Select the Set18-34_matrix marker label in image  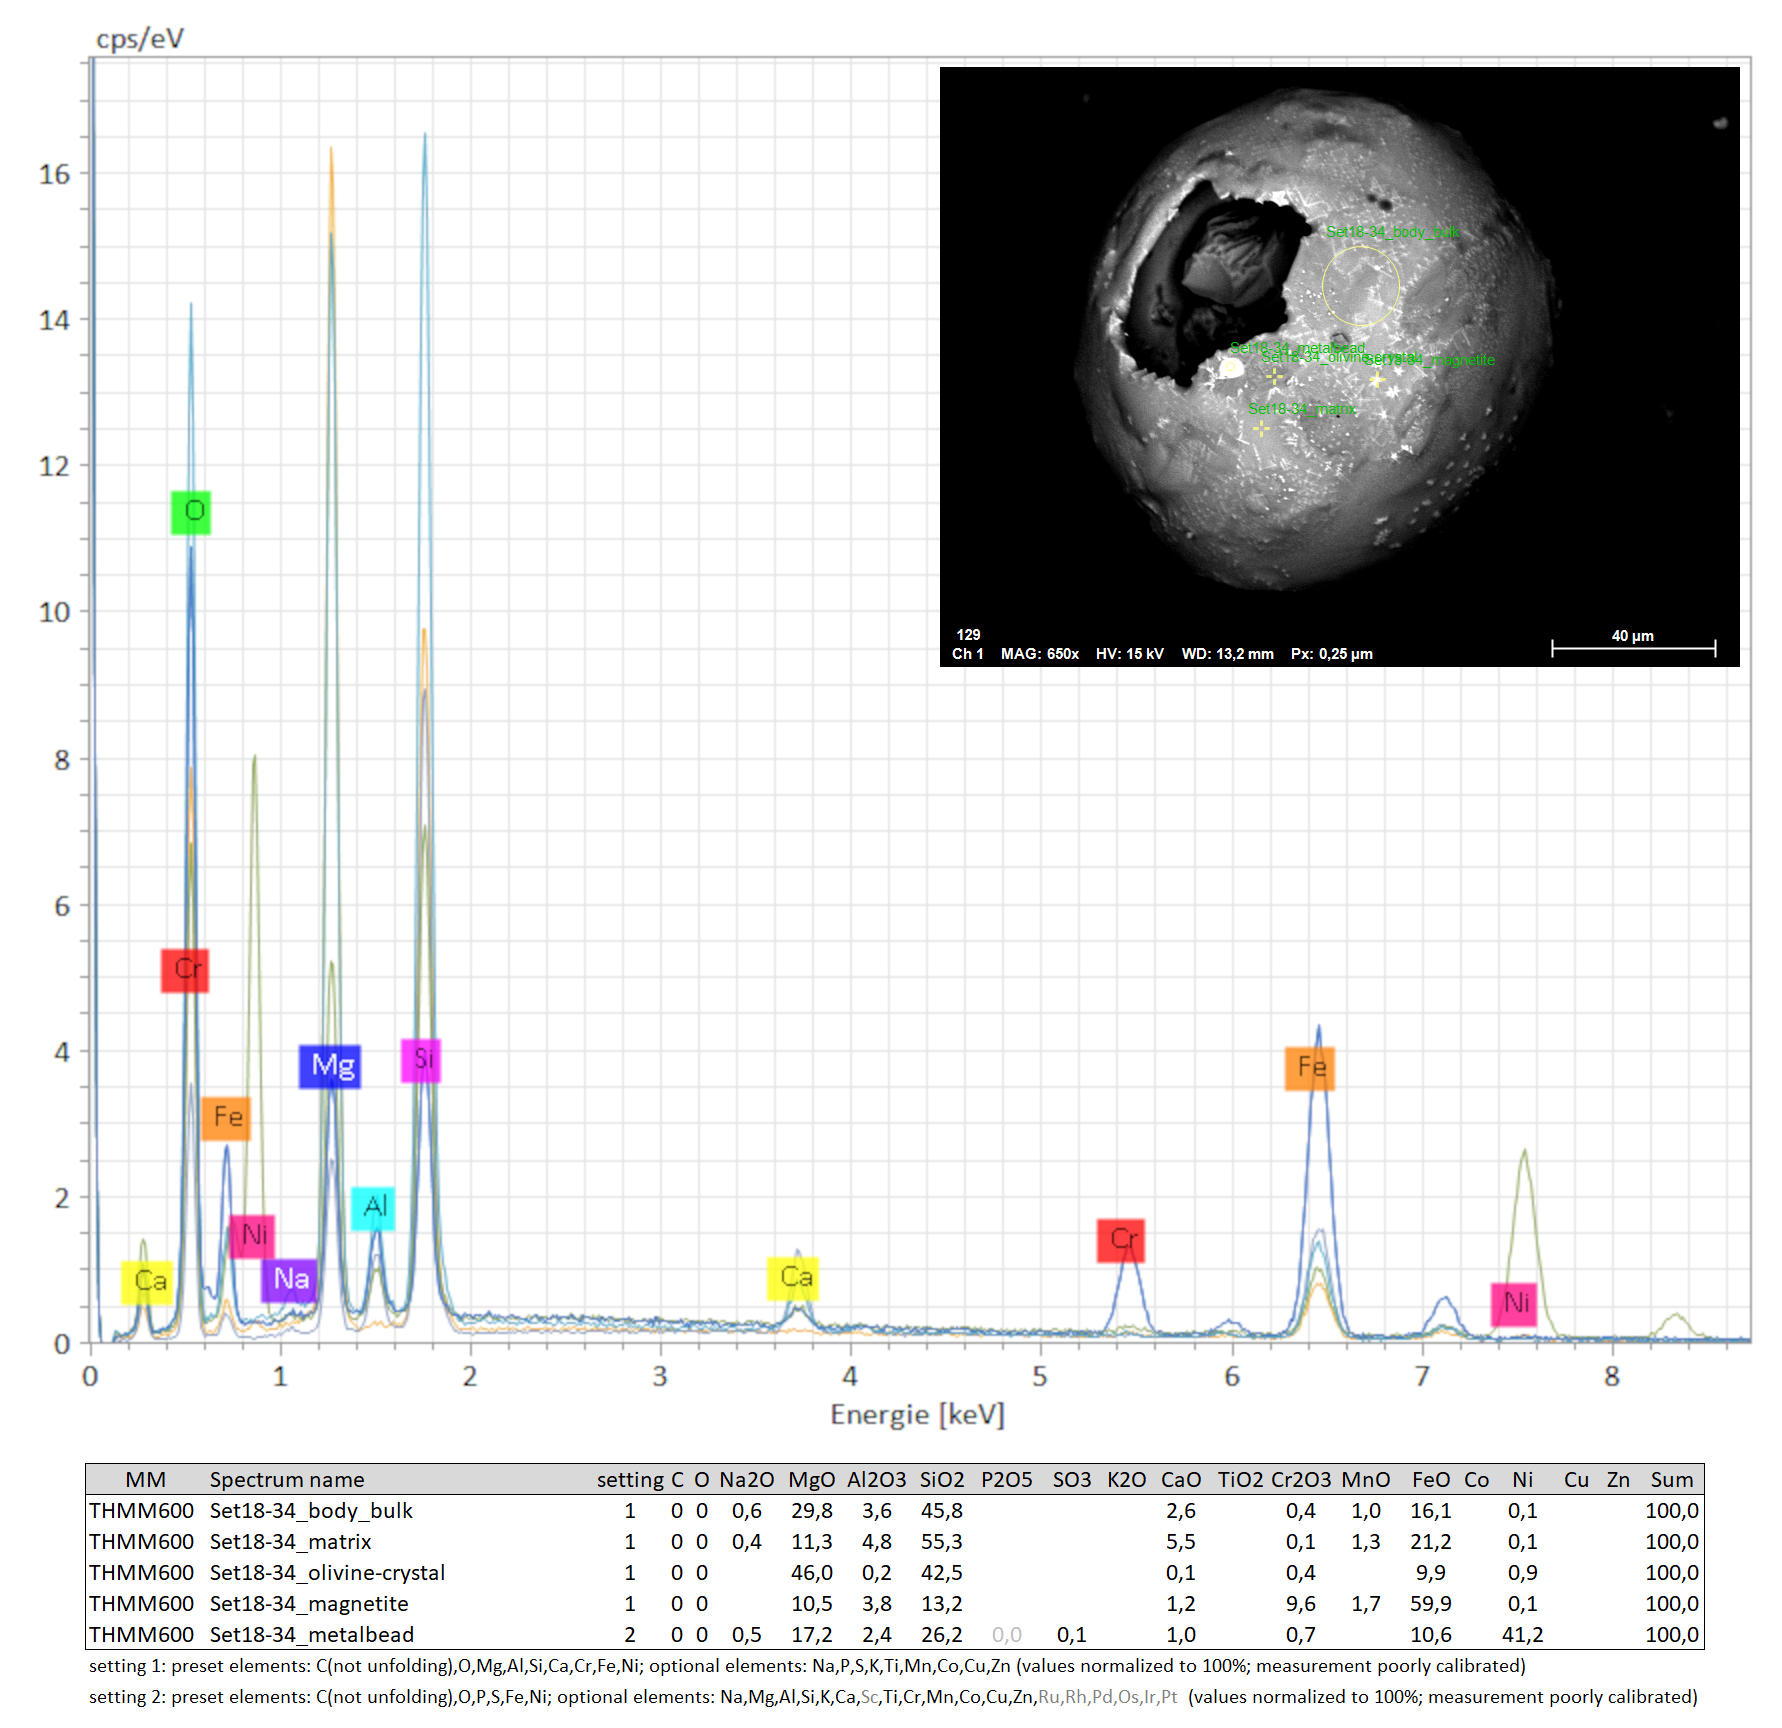click(x=1301, y=409)
